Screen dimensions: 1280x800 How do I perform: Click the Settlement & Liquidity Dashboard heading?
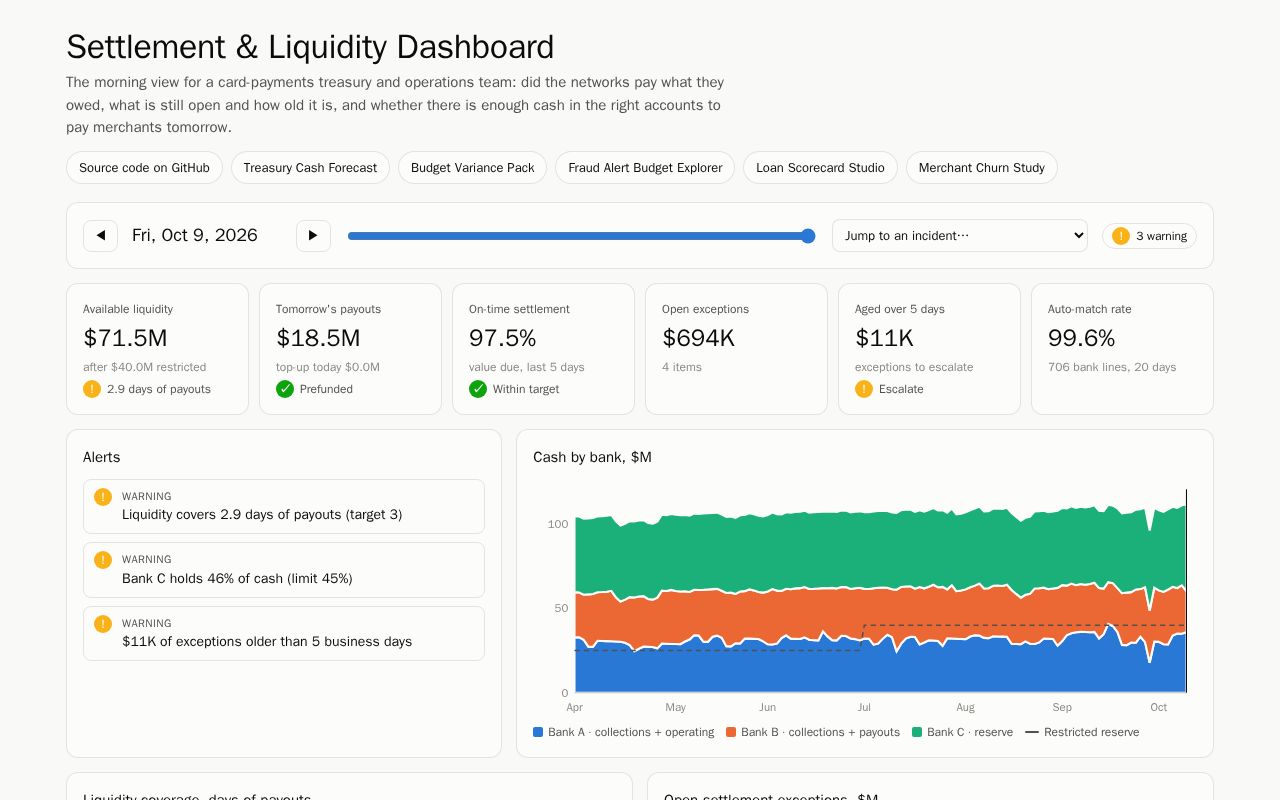310,47
